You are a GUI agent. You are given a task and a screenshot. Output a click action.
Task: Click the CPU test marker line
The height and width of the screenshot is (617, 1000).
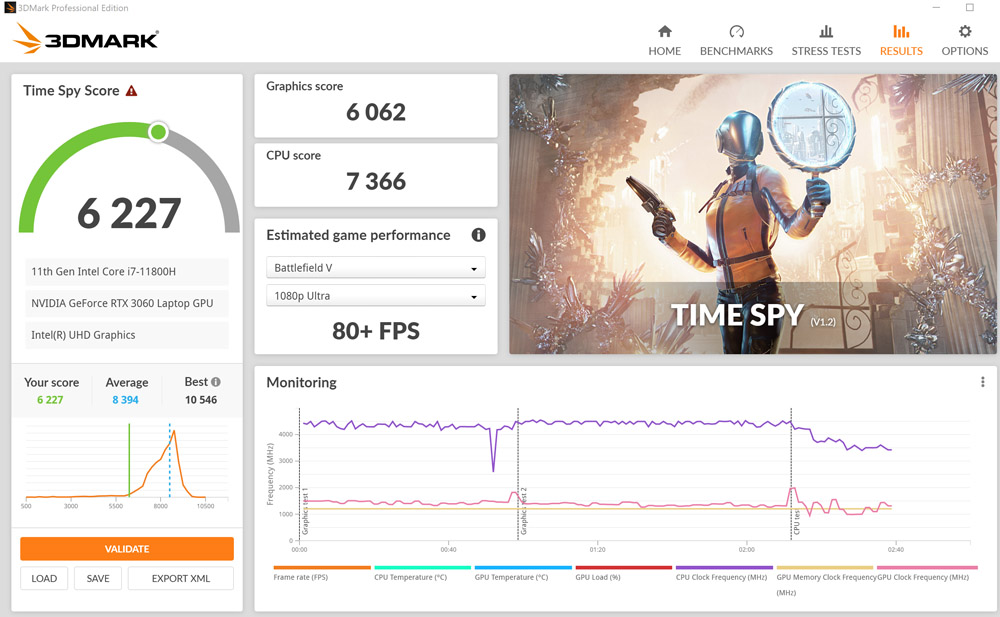tap(791, 475)
